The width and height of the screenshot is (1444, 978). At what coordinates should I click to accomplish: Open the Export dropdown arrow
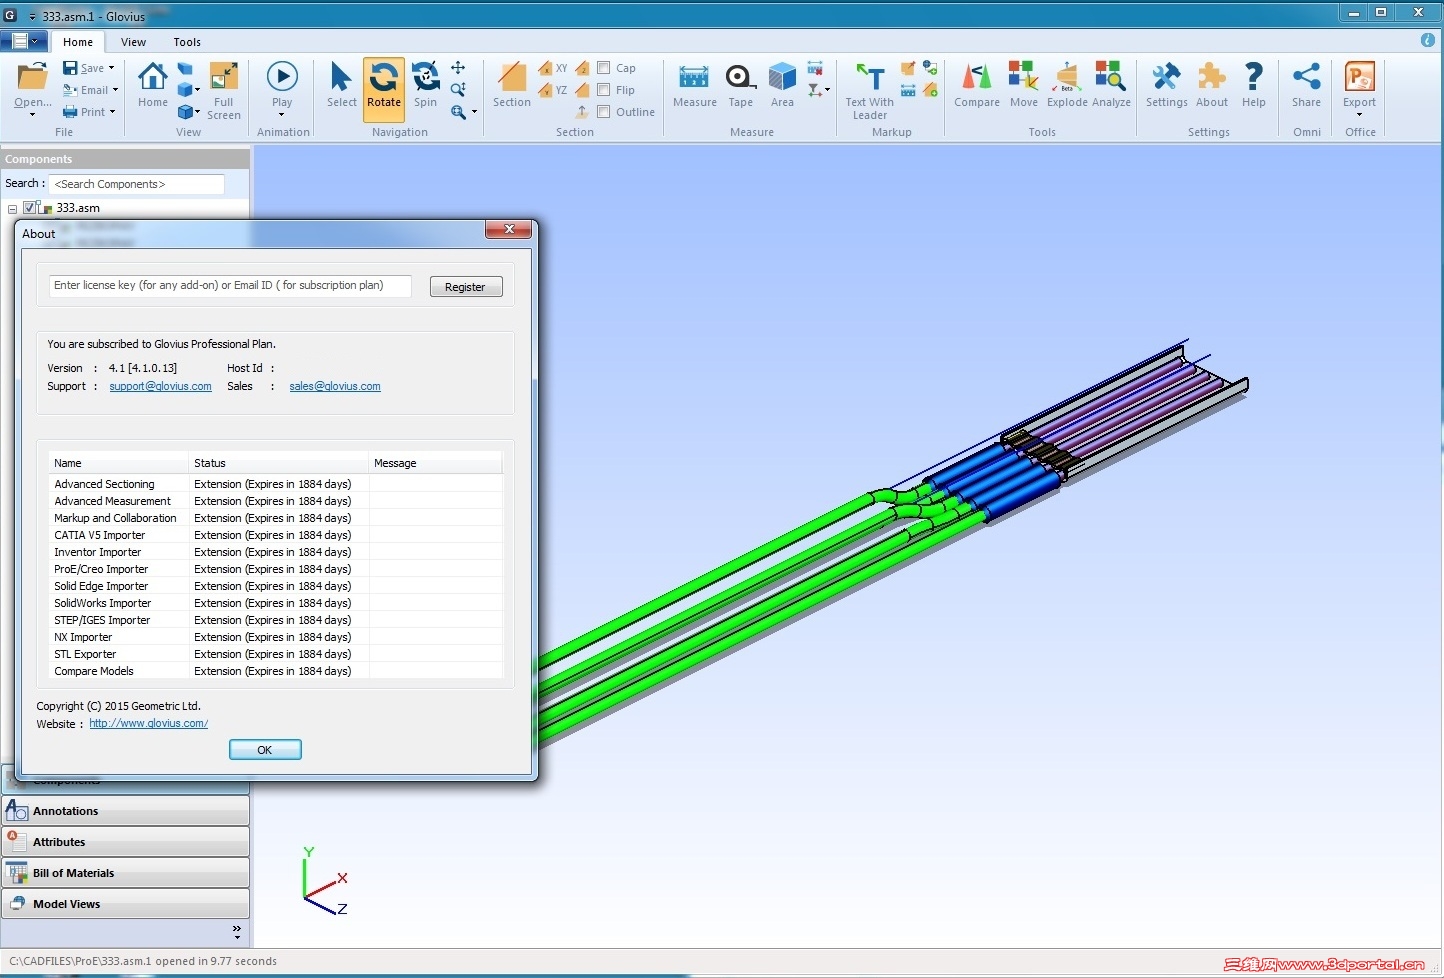tap(1360, 115)
